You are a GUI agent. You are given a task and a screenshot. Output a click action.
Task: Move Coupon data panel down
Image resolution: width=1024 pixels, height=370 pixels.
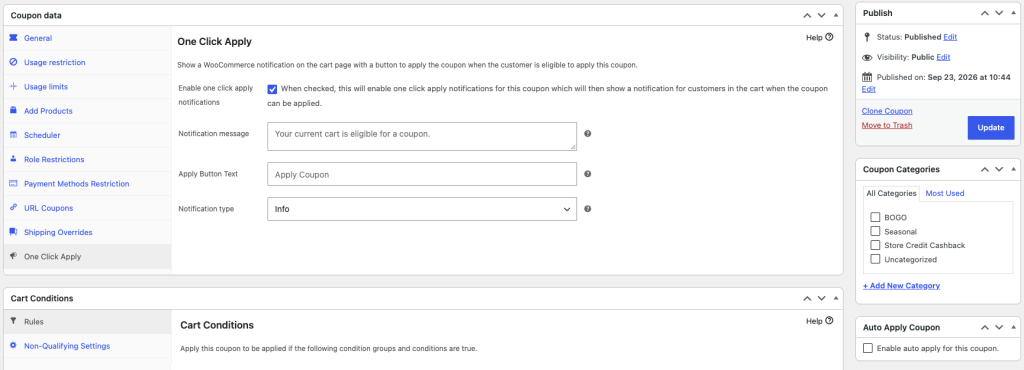click(x=822, y=15)
